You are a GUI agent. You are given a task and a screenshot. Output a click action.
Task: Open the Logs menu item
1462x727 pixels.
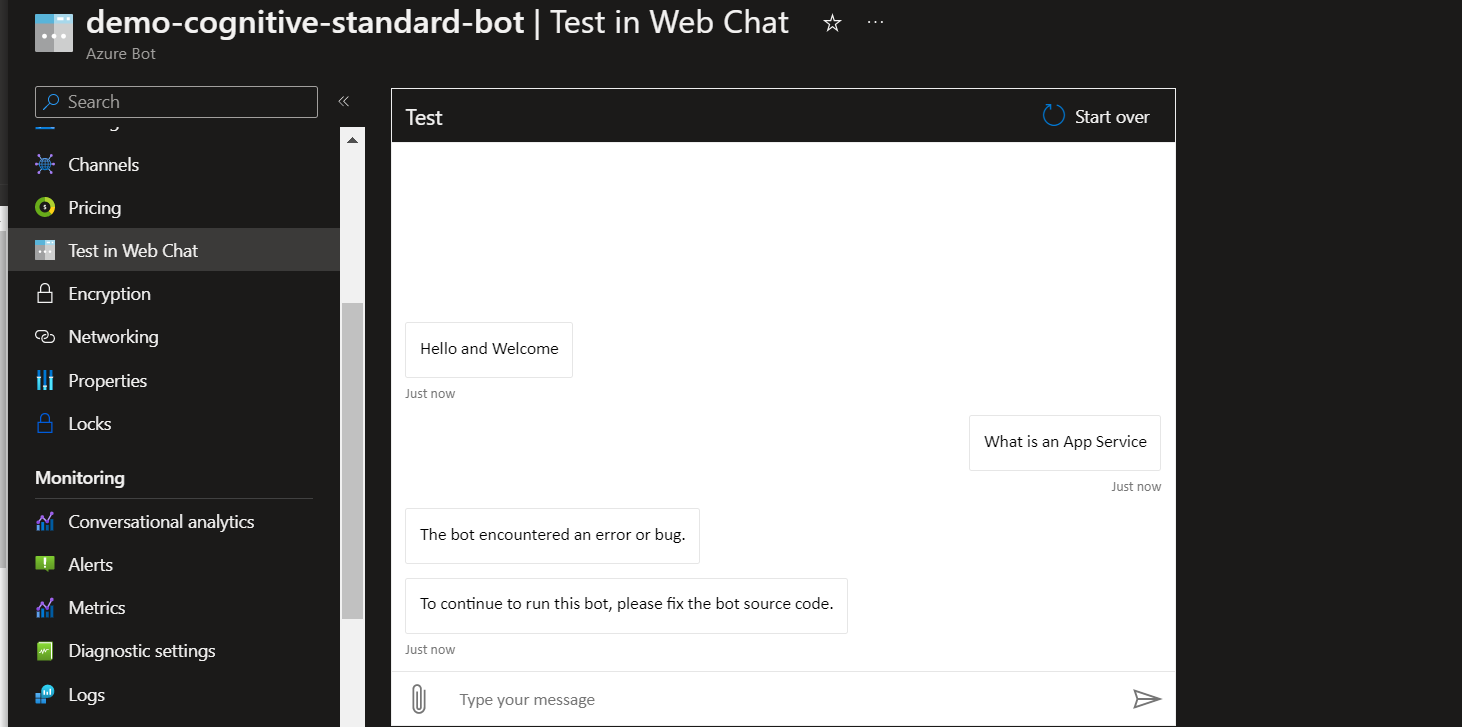[x=87, y=695]
